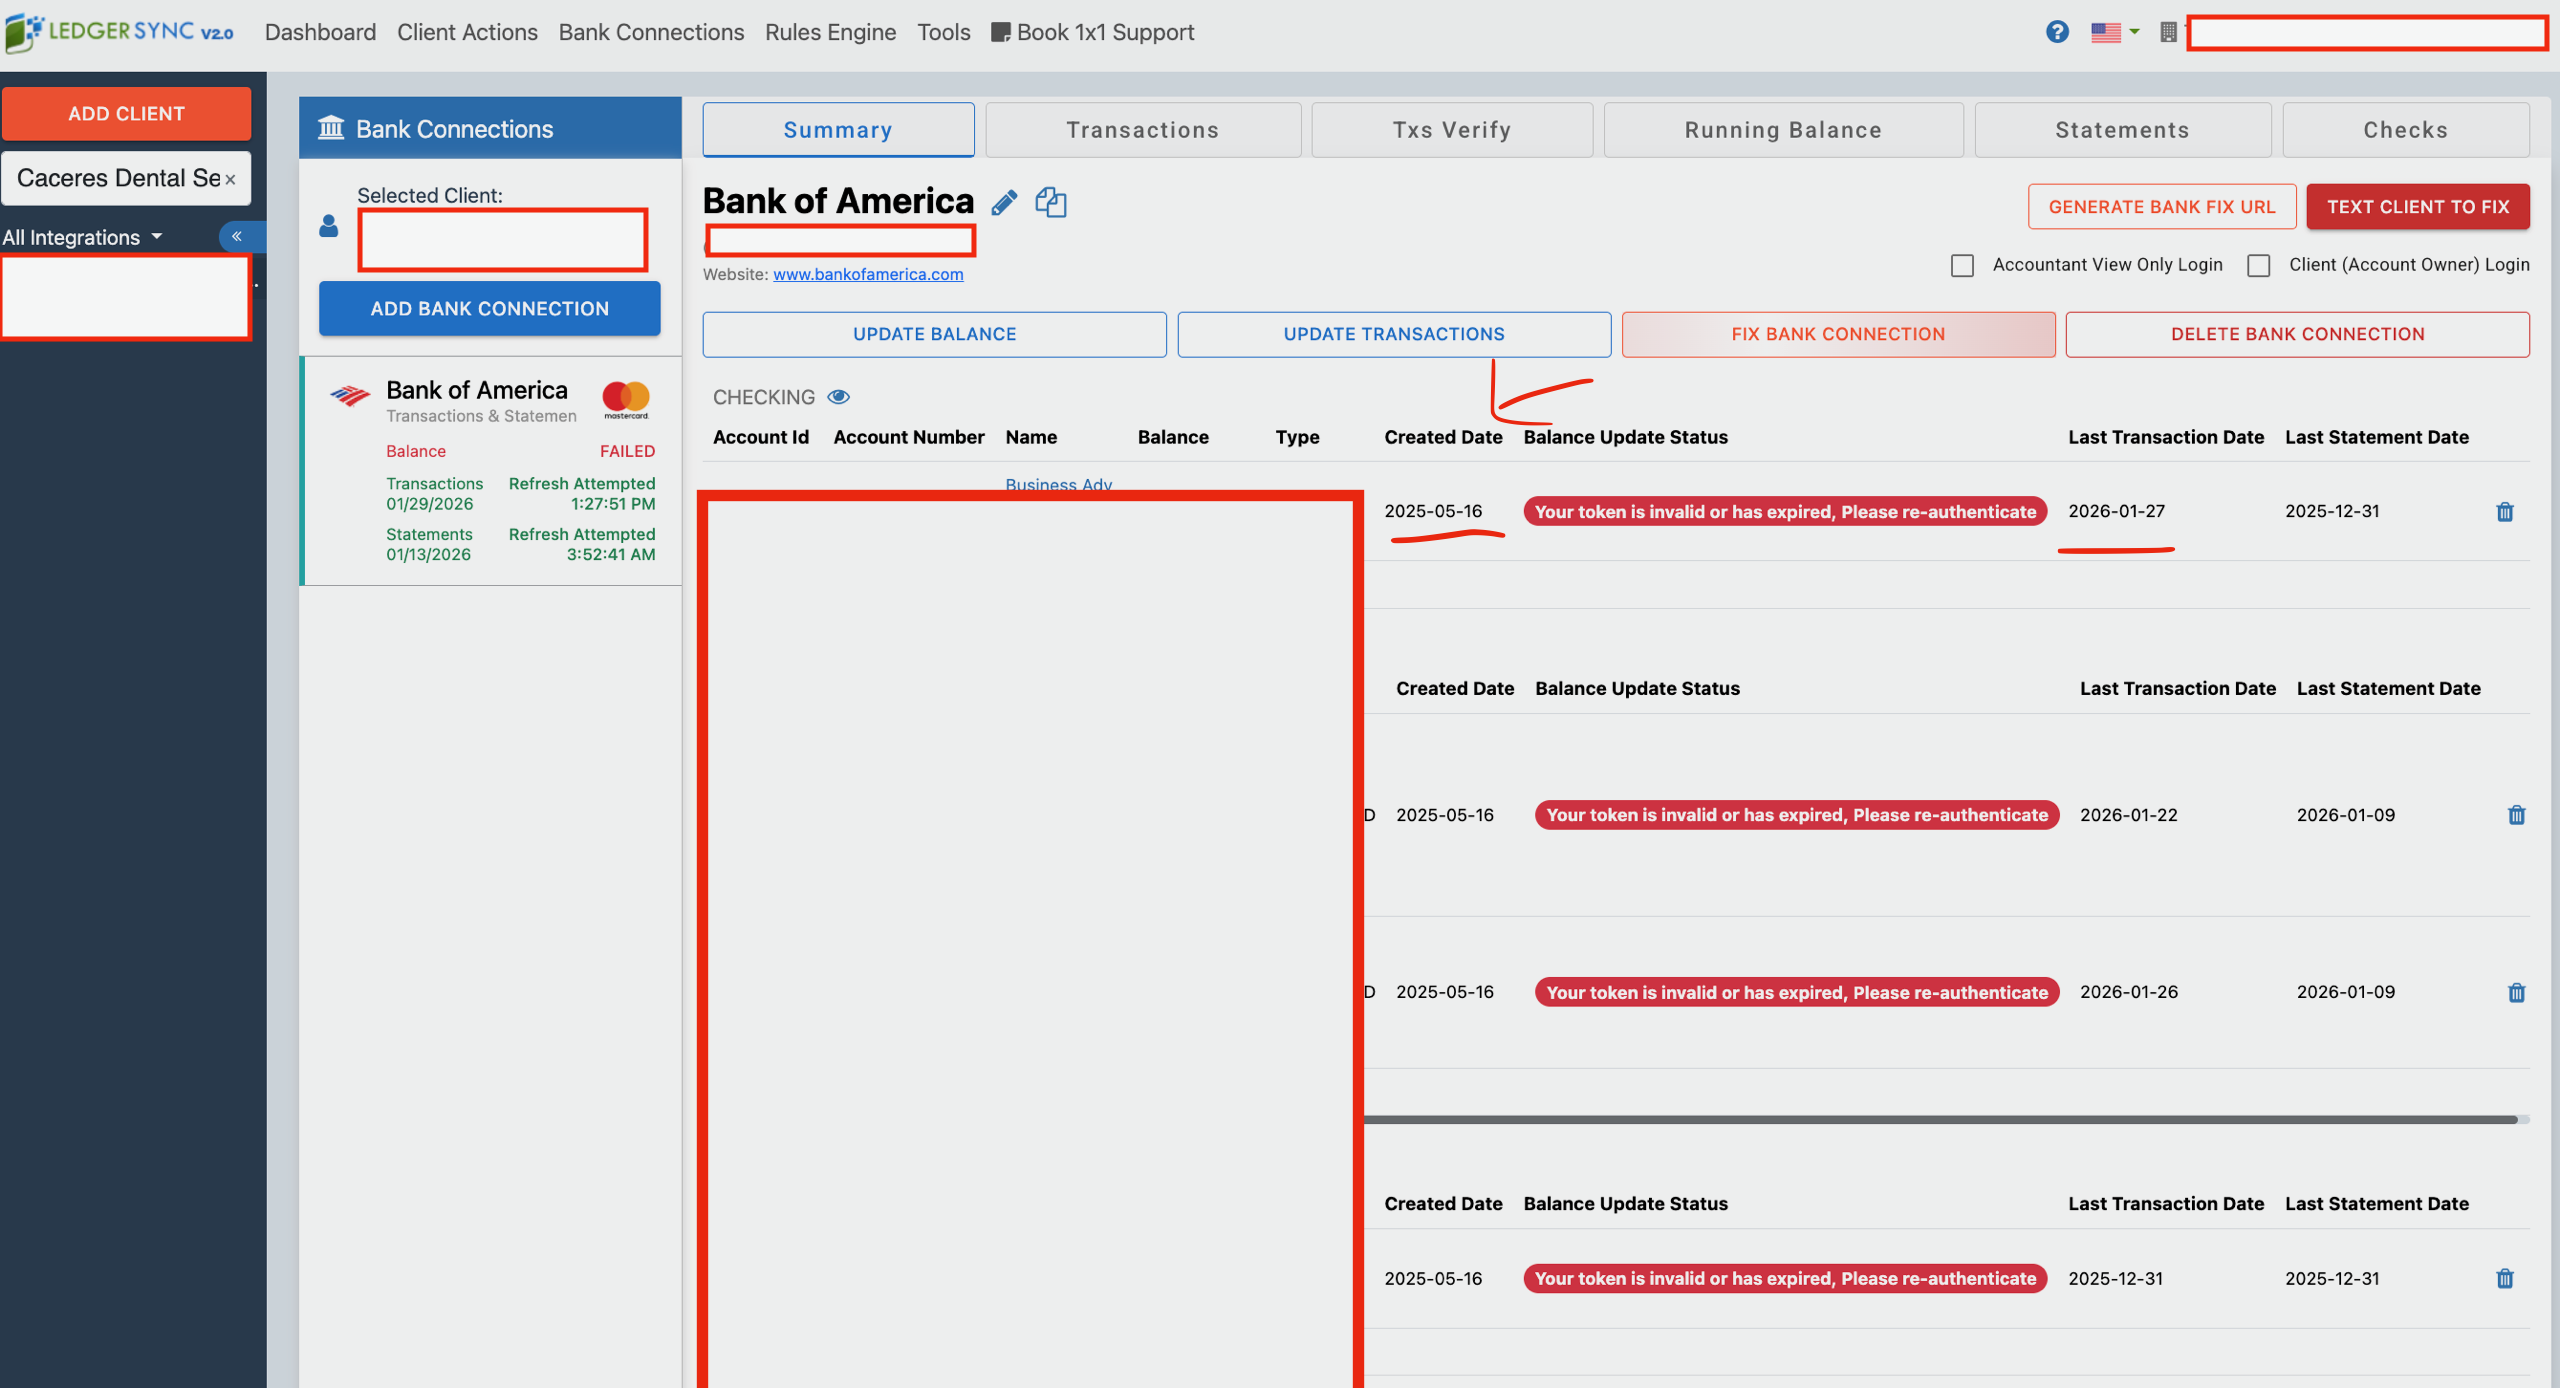Click the pencil edit icon beside Bank of America
This screenshot has width=2560, height=1388.
click(1004, 203)
